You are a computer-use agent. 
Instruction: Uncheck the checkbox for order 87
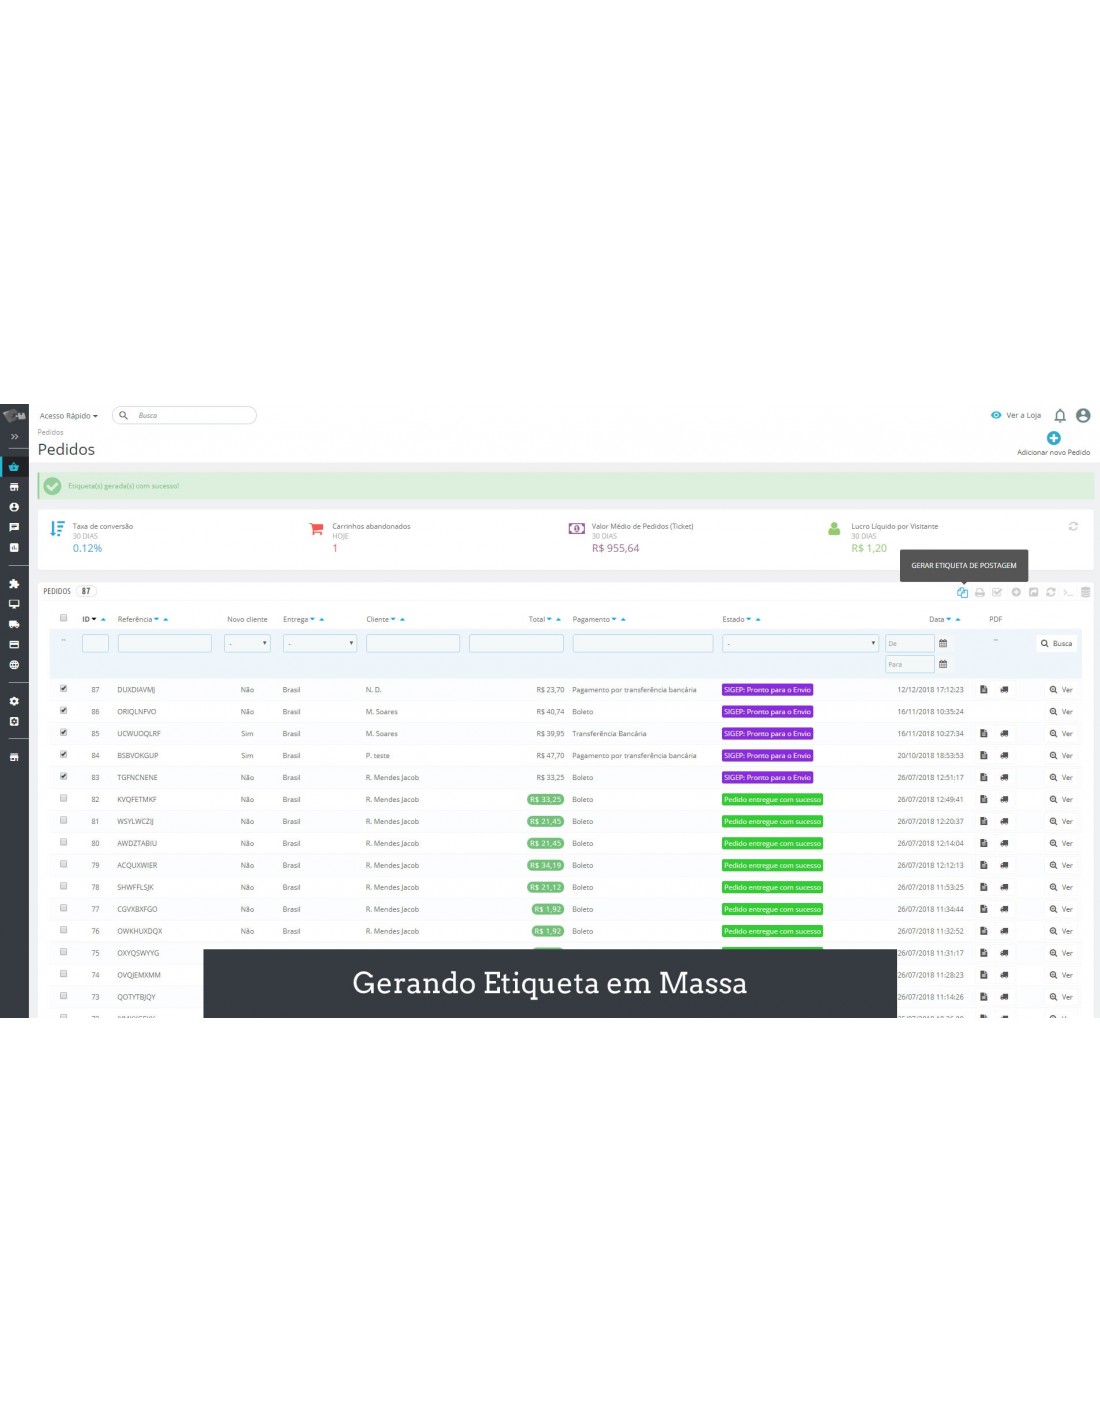(64, 689)
